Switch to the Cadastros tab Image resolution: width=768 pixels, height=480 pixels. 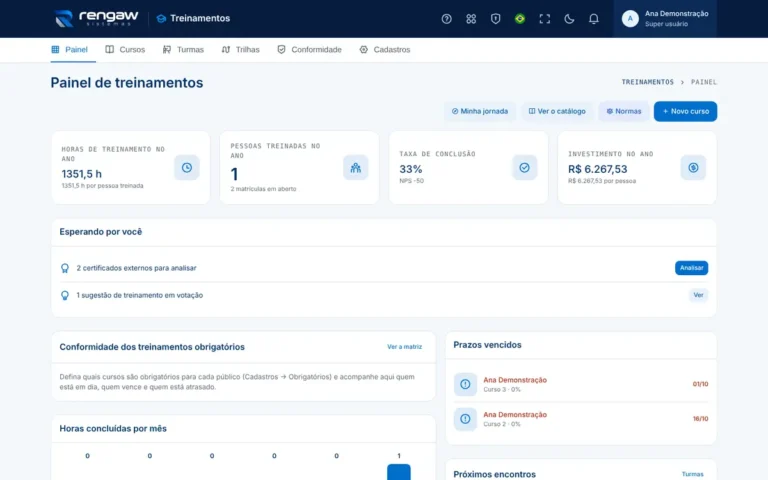click(x=385, y=49)
